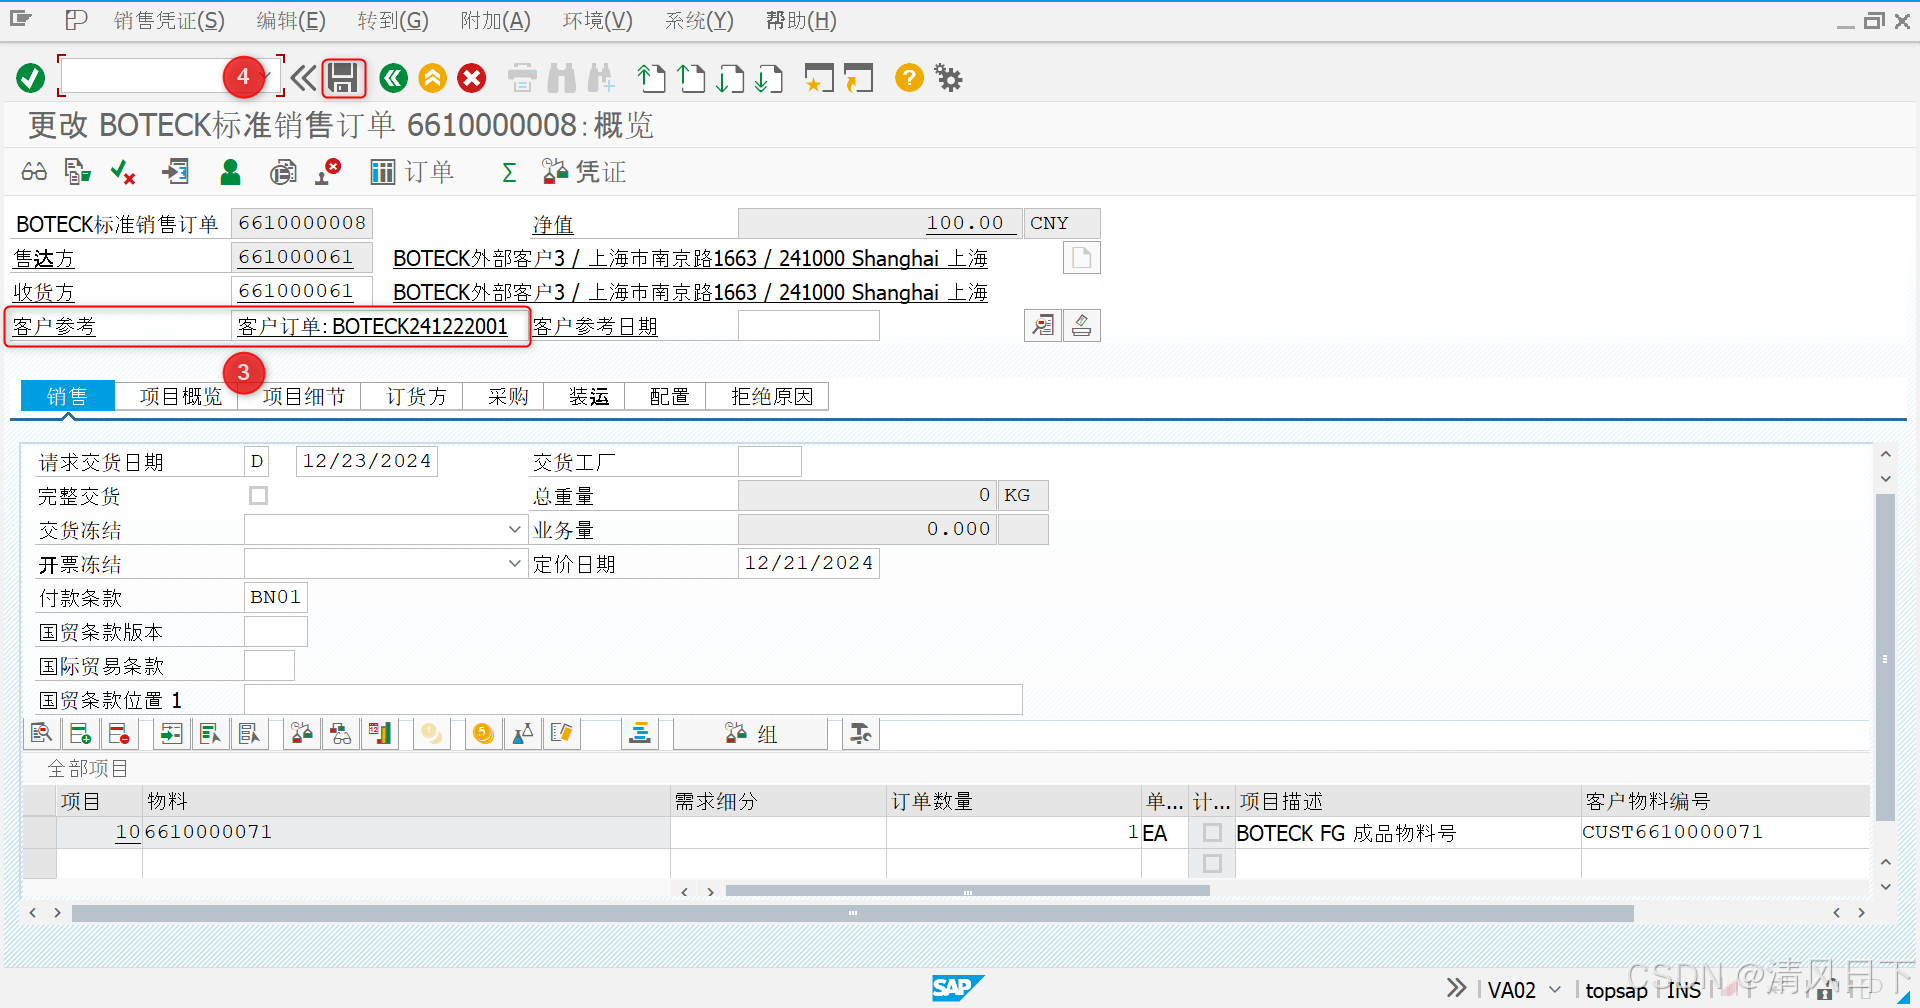Image resolution: width=1920 pixels, height=1008 pixels.
Task: Open the 环境(V) menu
Action: (598, 21)
